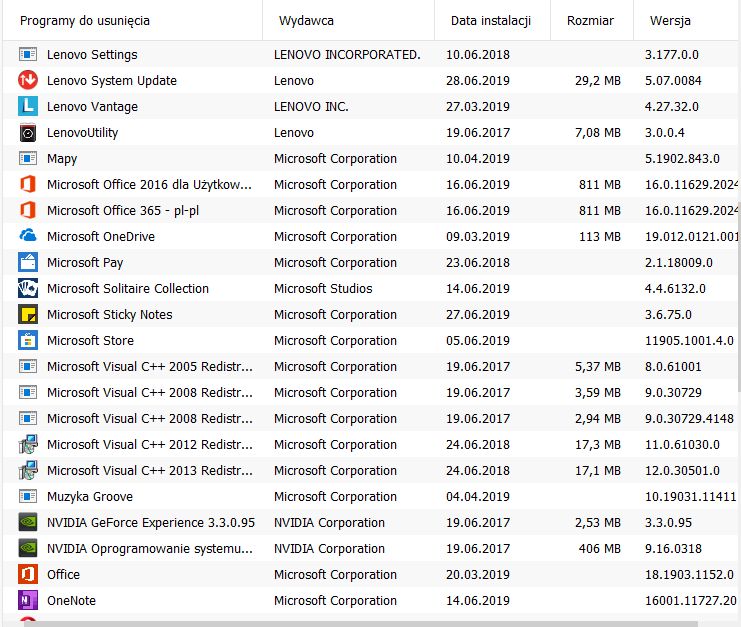
Task: Click the Muzyka Groove app icon
Action: click(x=28, y=496)
